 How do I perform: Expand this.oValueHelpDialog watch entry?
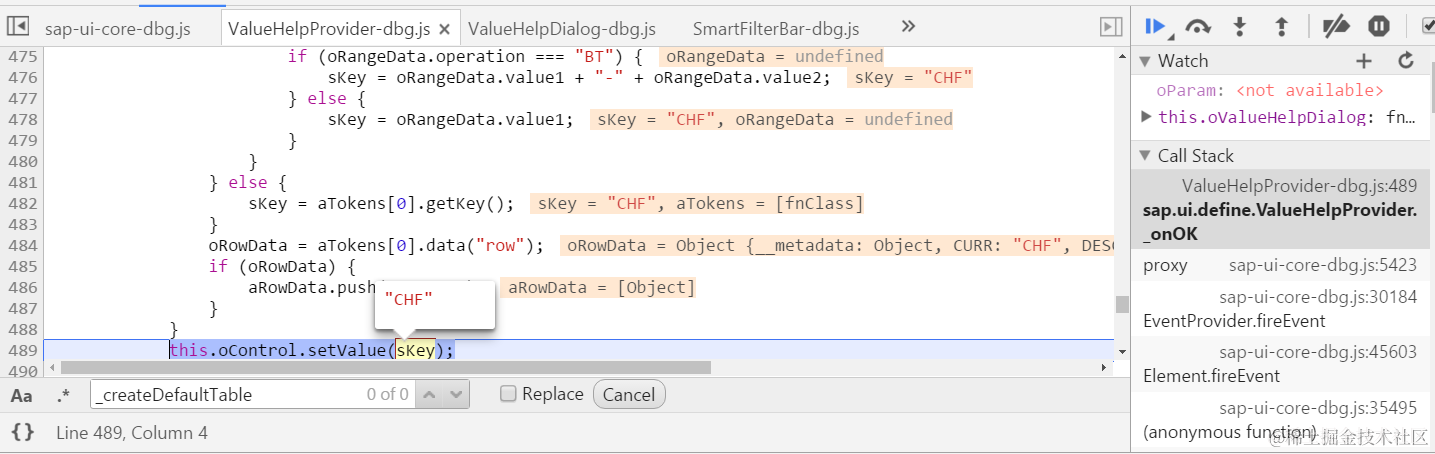(x=1147, y=117)
